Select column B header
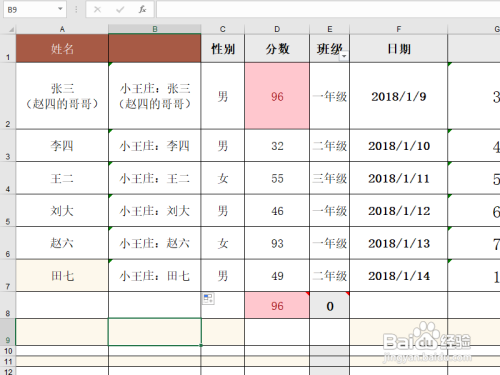The image size is (500, 375). 155,29
